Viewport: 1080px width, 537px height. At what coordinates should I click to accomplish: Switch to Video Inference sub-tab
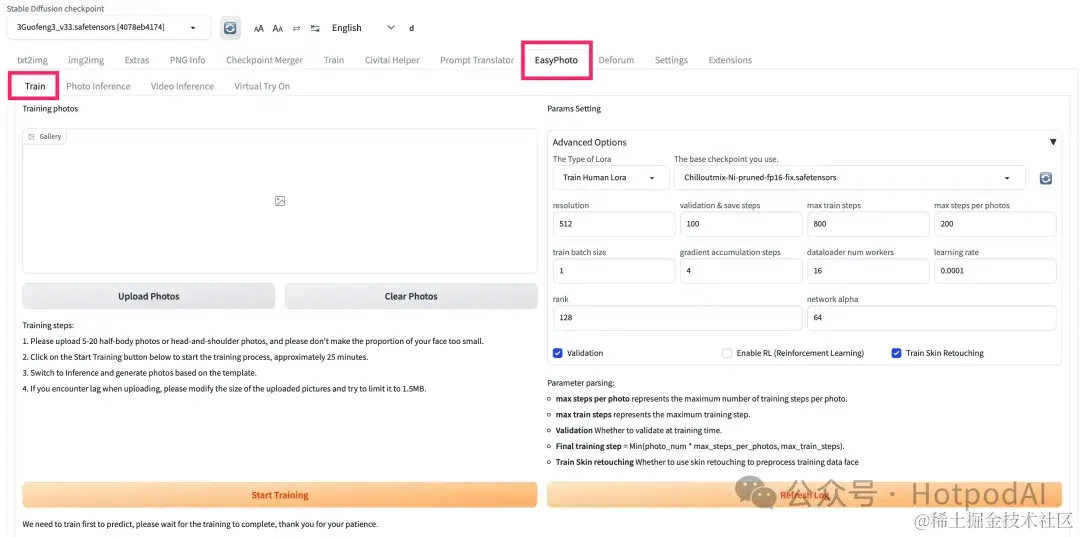click(x=182, y=86)
